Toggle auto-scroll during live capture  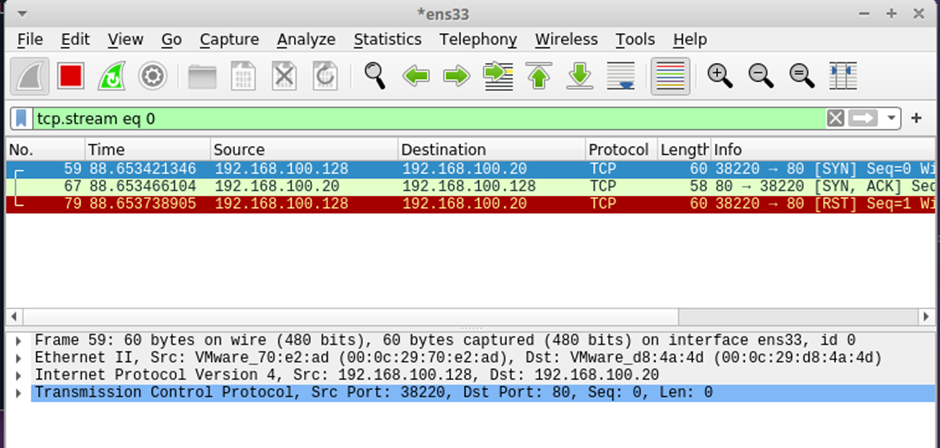pyautogui.click(x=620, y=76)
